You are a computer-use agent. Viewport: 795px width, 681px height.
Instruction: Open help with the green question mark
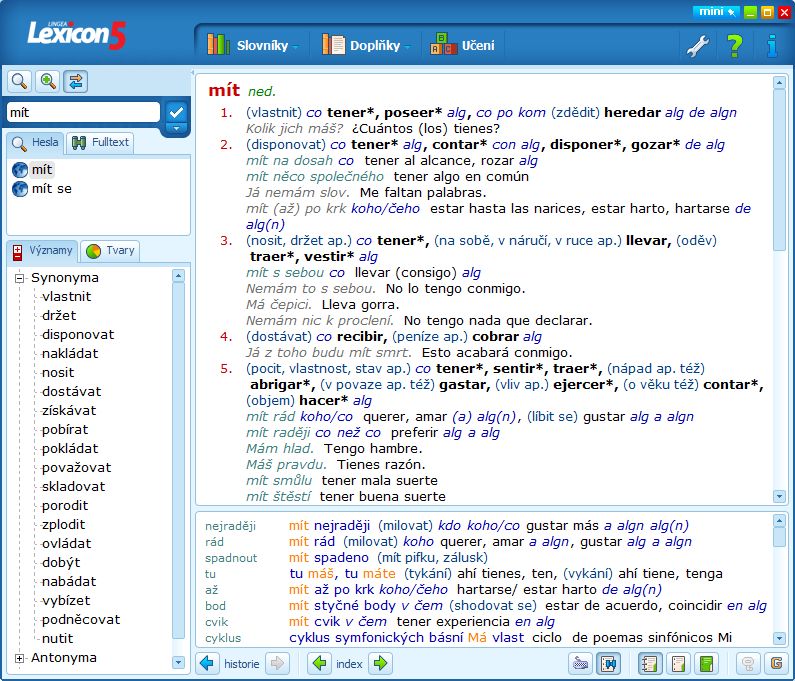(734, 46)
